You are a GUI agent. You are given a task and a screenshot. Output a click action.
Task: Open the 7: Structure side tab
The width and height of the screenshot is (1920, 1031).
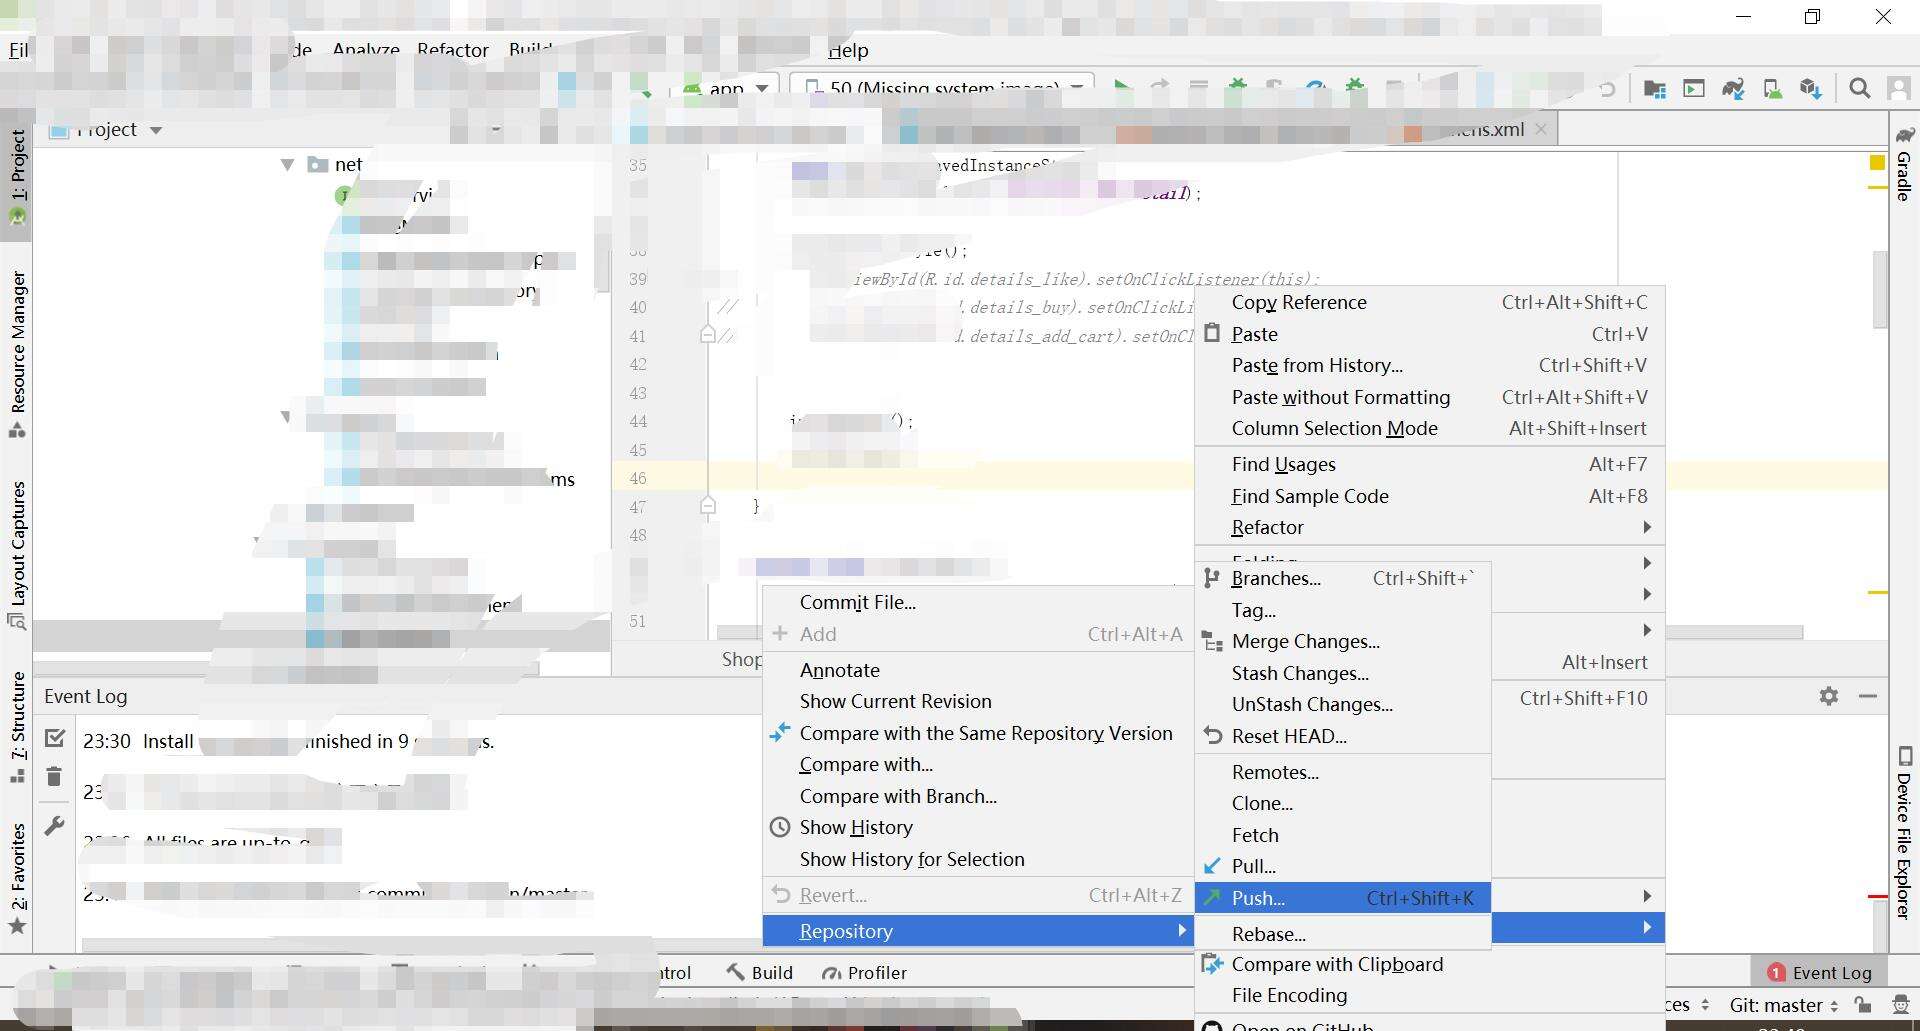pos(17,727)
